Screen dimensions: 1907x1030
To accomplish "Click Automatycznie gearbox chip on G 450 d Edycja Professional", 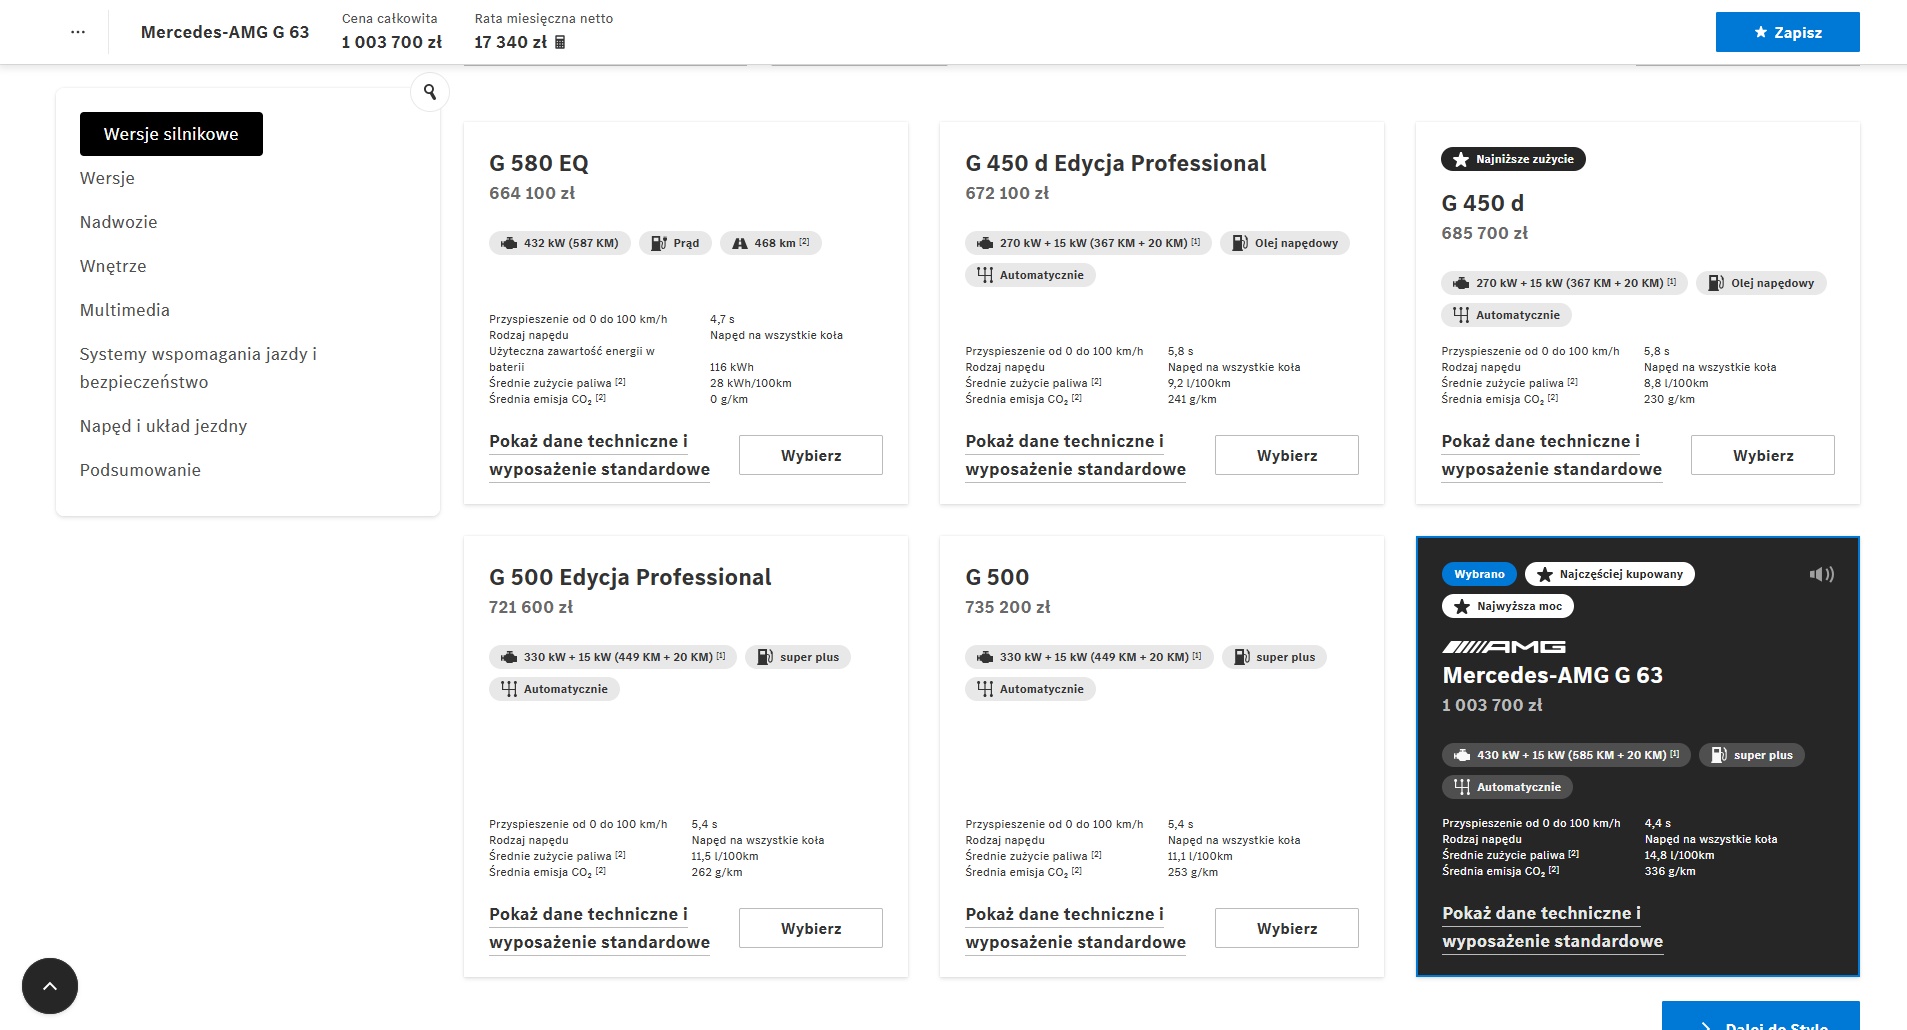I will tap(1030, 275).
